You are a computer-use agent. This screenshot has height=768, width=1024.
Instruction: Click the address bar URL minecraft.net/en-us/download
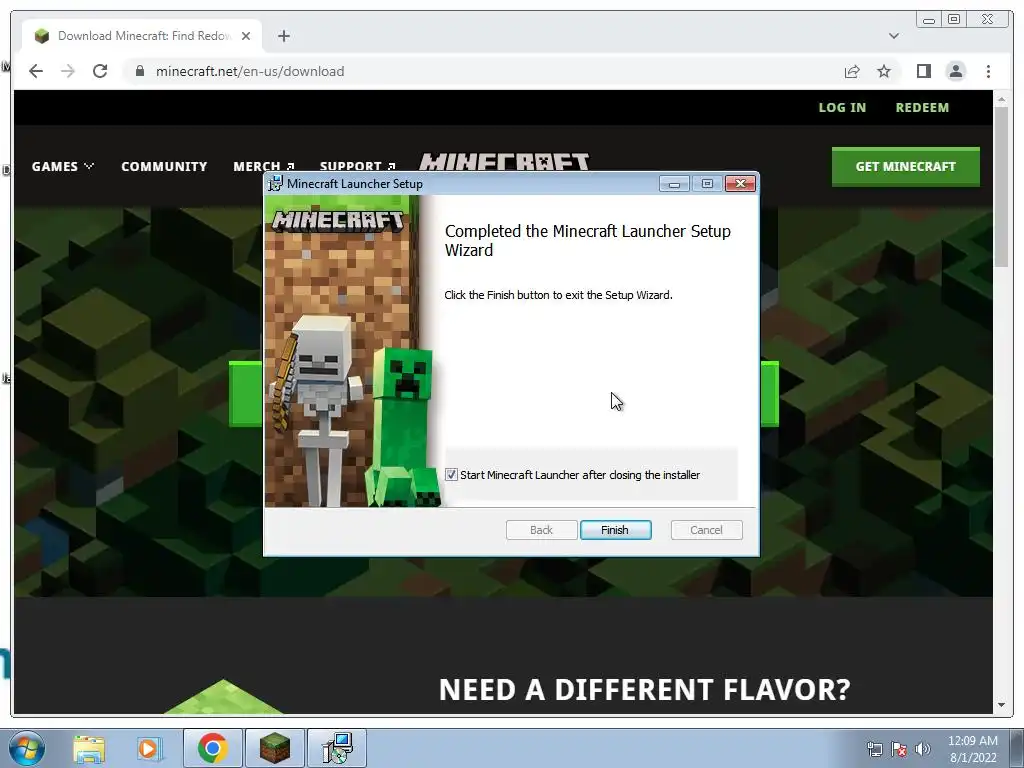coord(249,71)
